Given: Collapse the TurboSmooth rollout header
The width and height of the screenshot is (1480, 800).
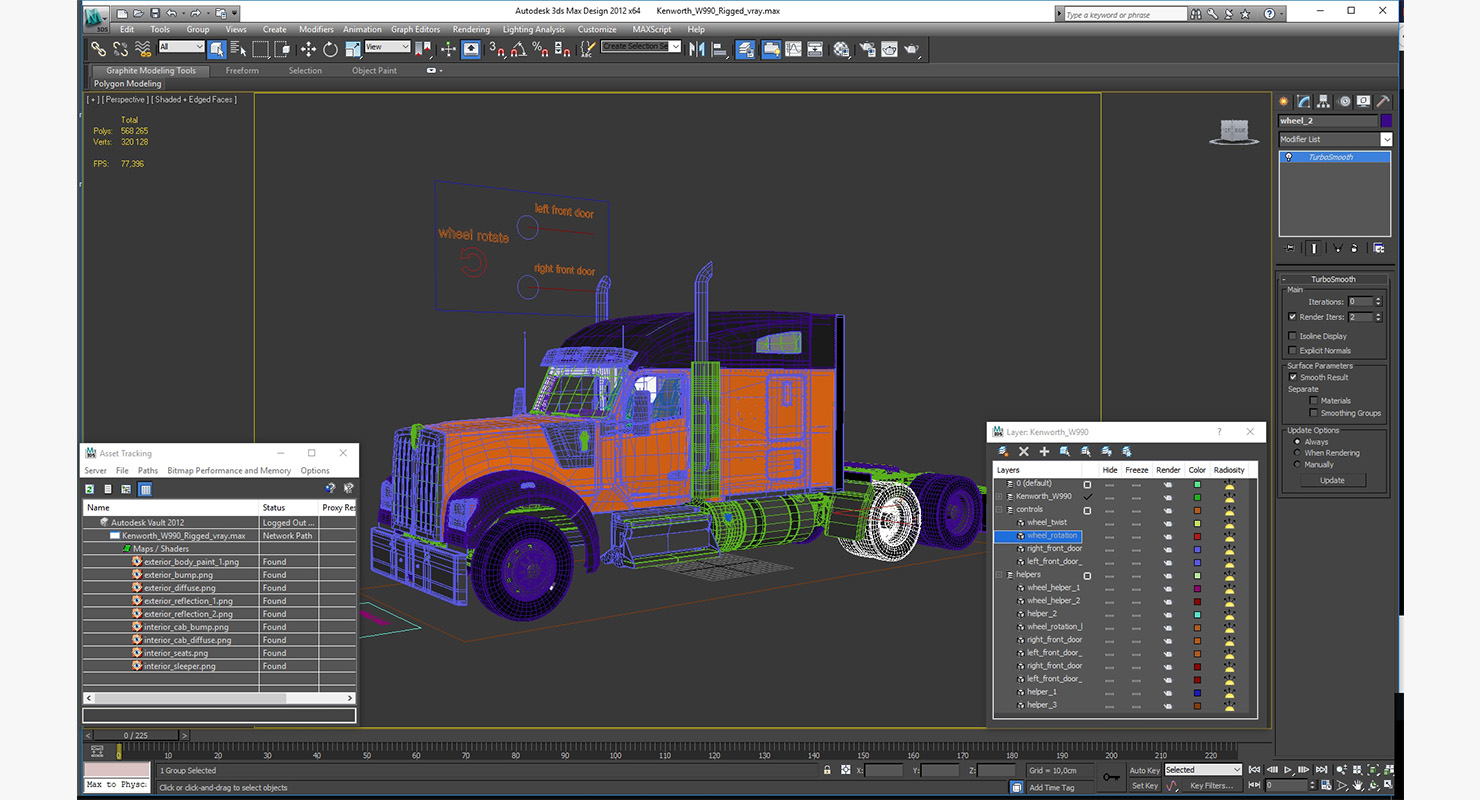Looking at the screenshot, I should pos(1333,279).
